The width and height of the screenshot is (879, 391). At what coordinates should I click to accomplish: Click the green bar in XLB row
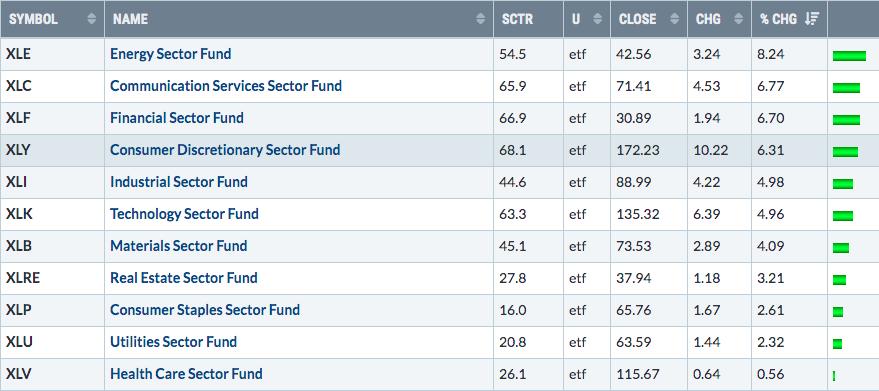[x=840, y=248]
